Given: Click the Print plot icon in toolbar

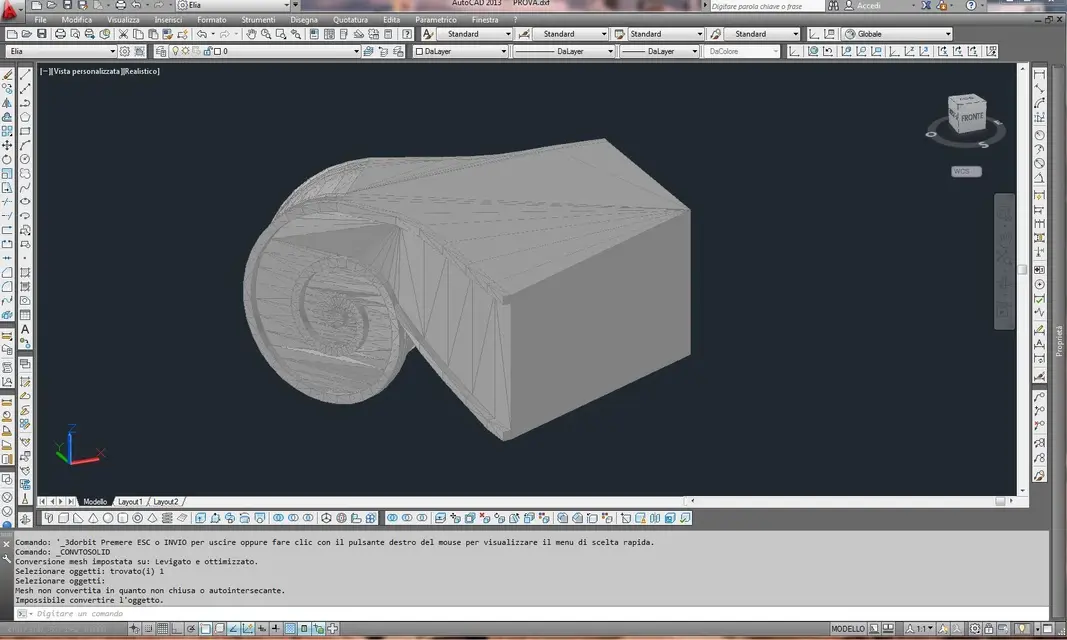Looking at the screenshot, I should 60,34.
